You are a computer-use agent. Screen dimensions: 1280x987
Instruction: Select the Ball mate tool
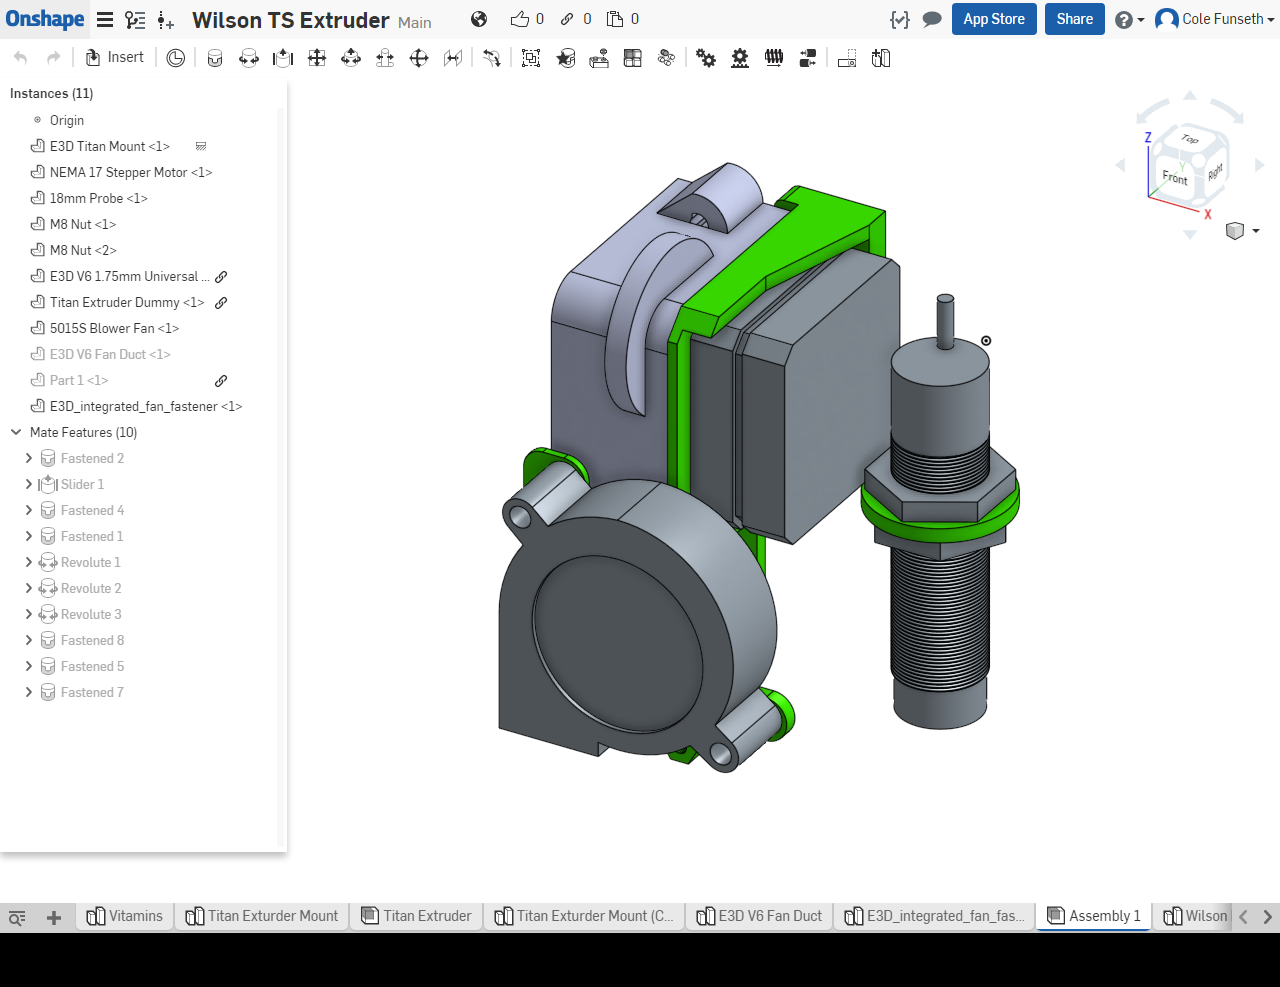click(419, 58)
